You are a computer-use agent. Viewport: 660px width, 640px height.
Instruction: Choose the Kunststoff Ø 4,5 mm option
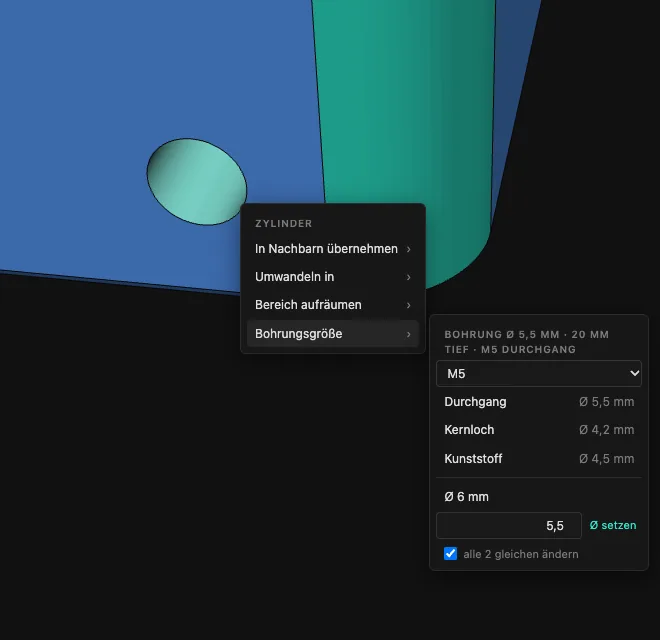(x=539, y=459)
